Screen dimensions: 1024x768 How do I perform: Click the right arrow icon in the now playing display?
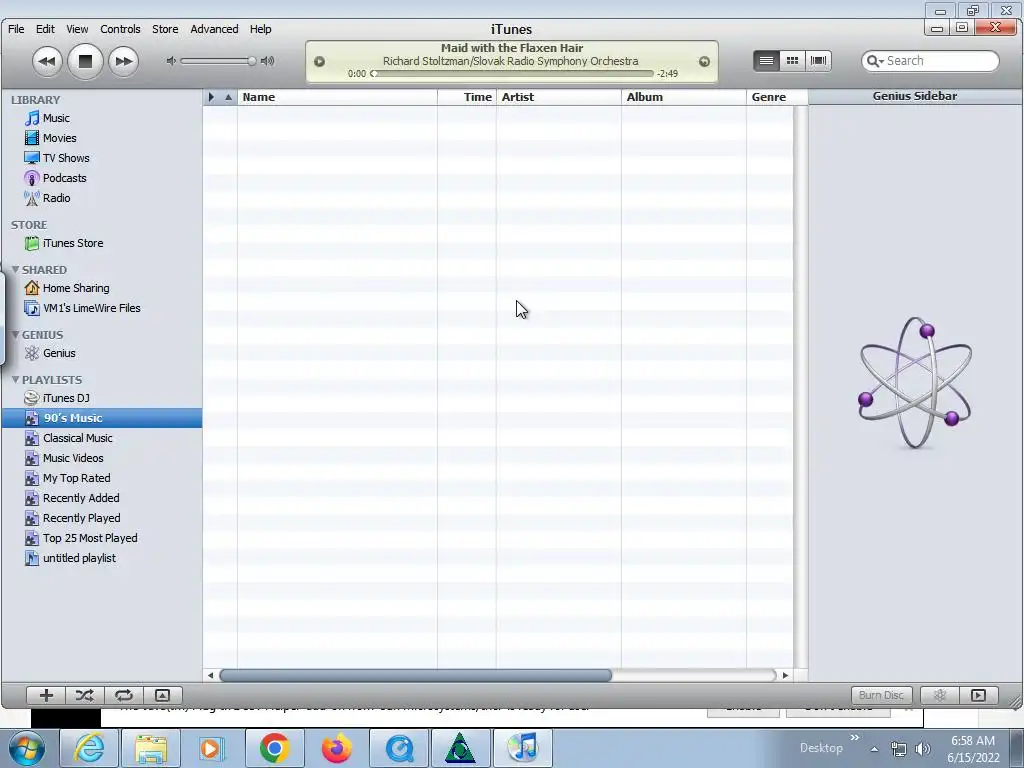coord(704,61)
